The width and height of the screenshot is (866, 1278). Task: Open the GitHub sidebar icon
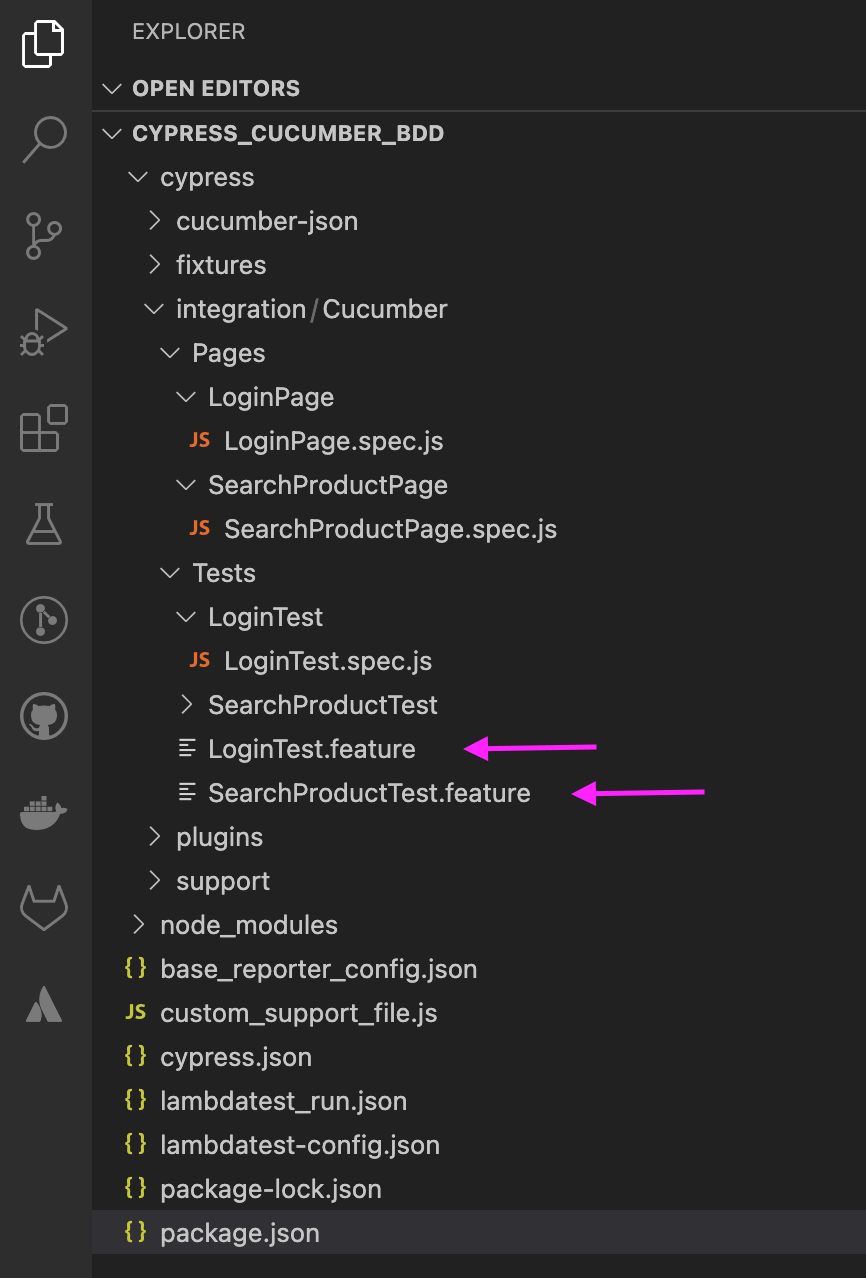pyautogui.click(x=43, y=716)
